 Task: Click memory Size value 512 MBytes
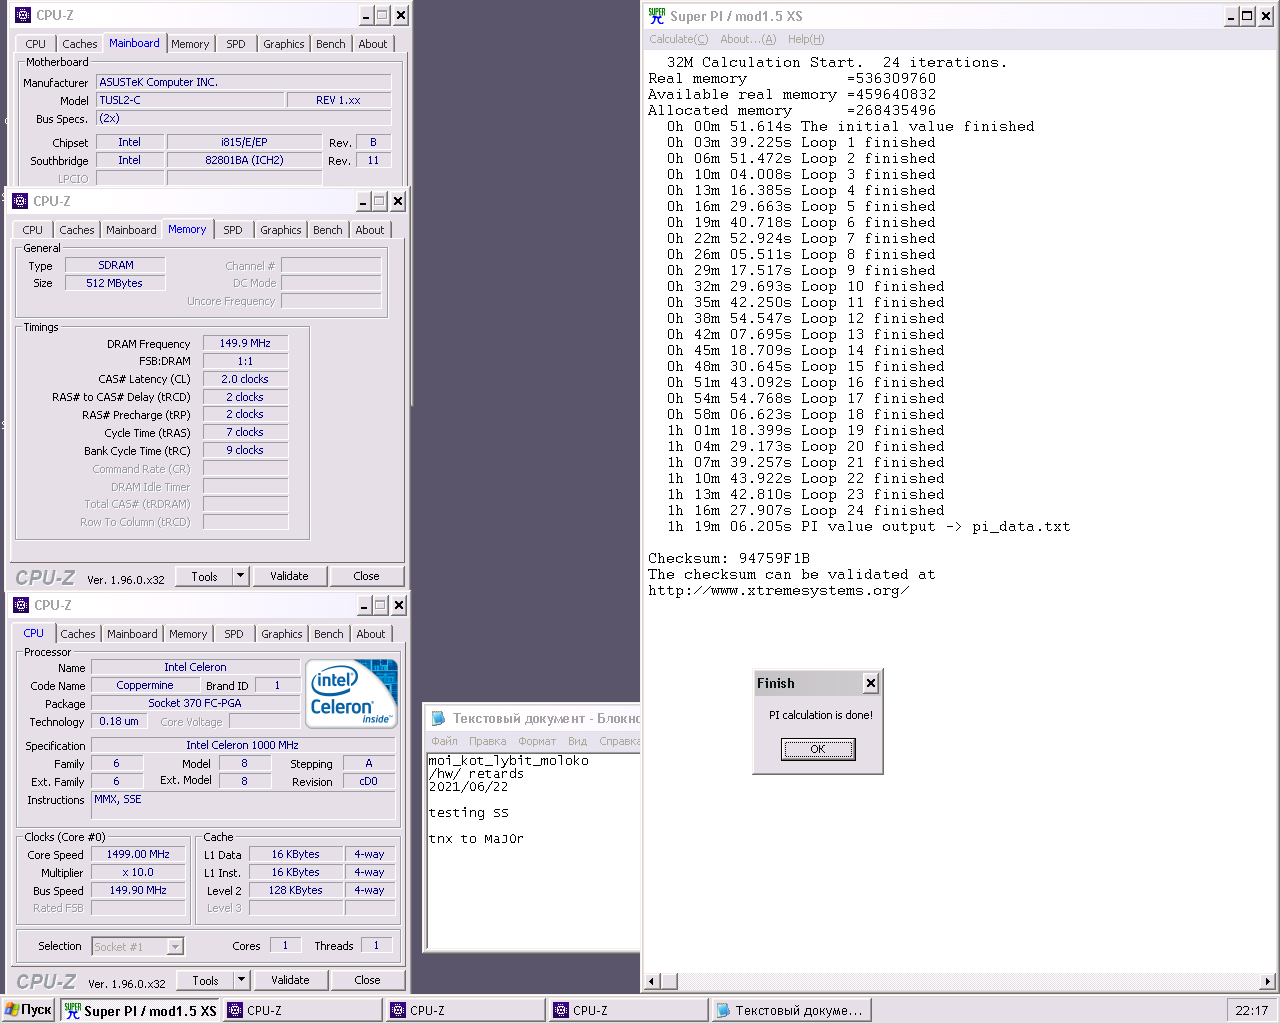pos(115,283)
